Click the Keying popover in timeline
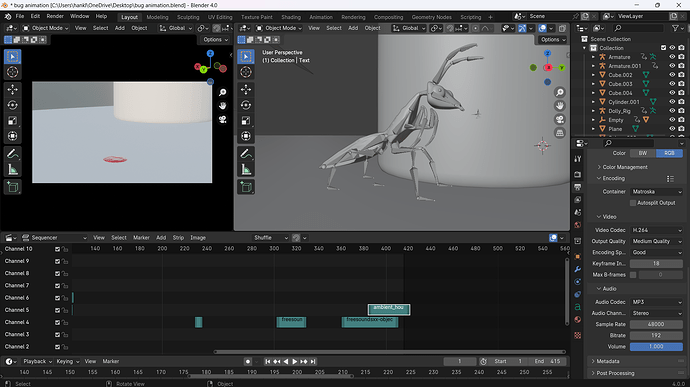This screenshot has height=387, width=690. coord(68,361)
